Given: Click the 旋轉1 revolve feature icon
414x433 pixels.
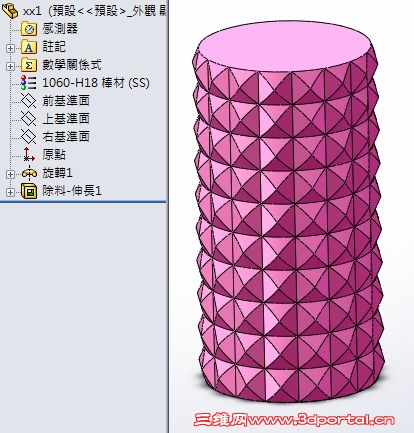Looking at the screenshot, I should pos(29,173).
